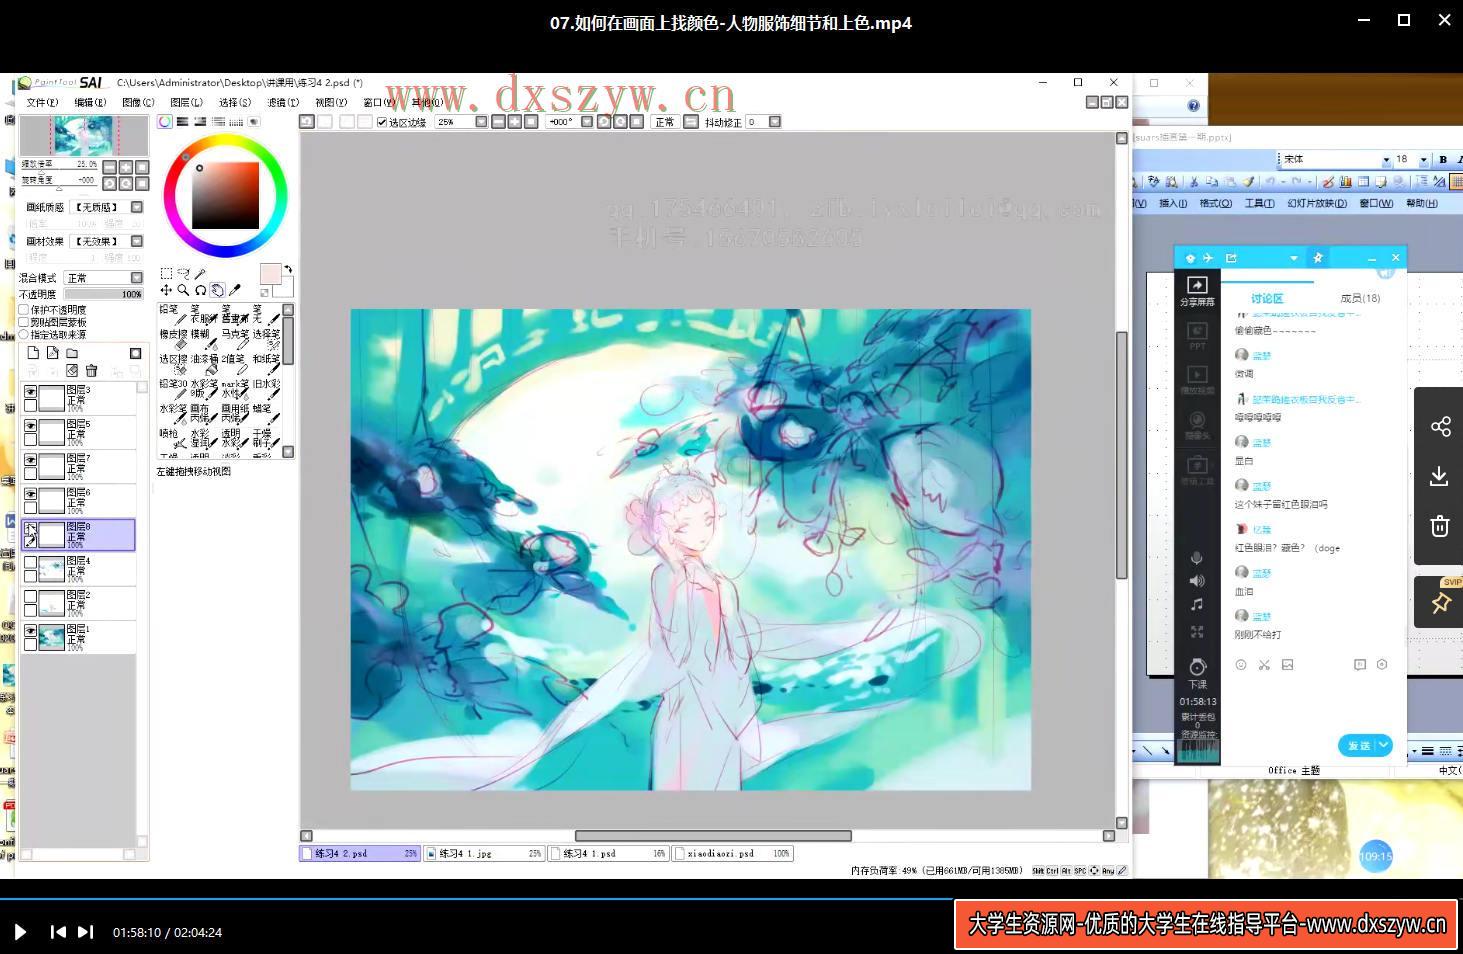Switch to the xiaodiaozi.psd document tab
This screenshot has height=954, width=1463.
[x=732, y=854]
